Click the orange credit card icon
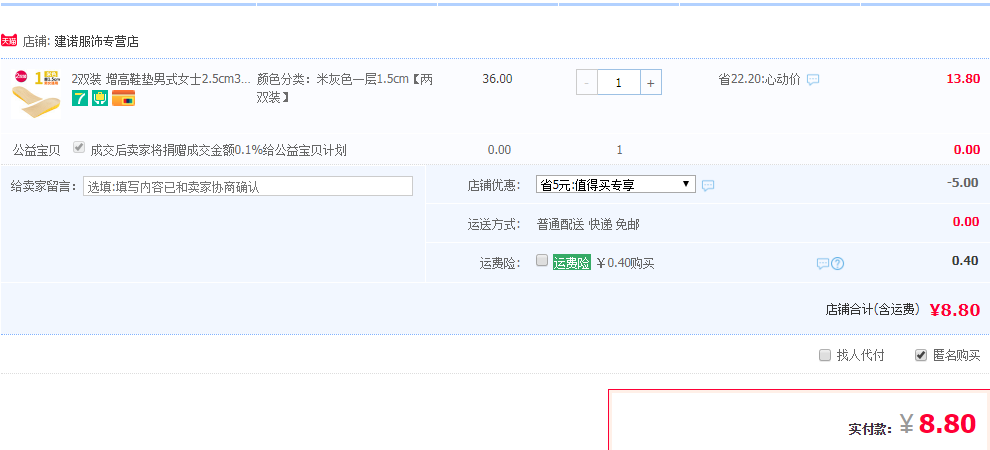Viewport: 990px width, 450px height. pyautogui.click(x=123, y=98)
